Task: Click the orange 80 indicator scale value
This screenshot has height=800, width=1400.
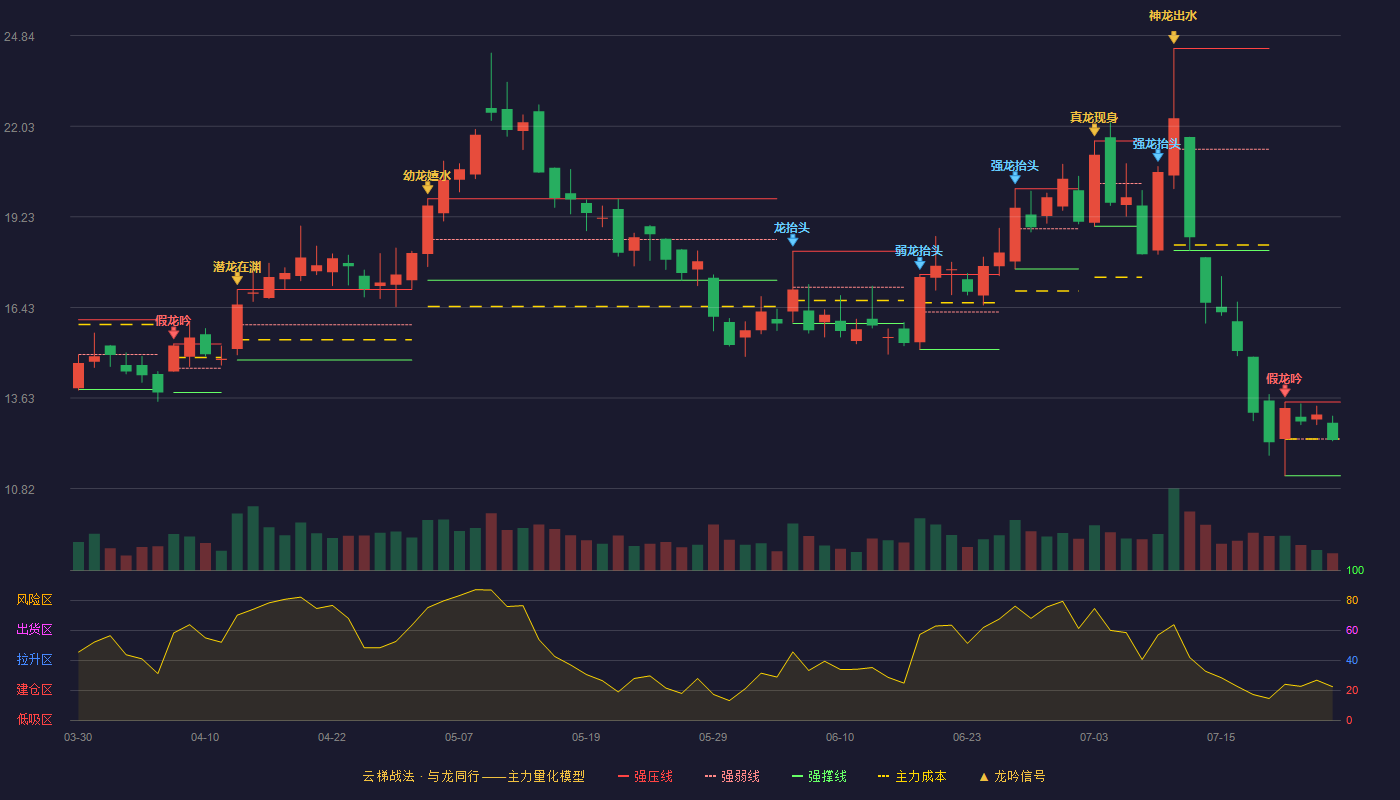Action: point(1352,600)
